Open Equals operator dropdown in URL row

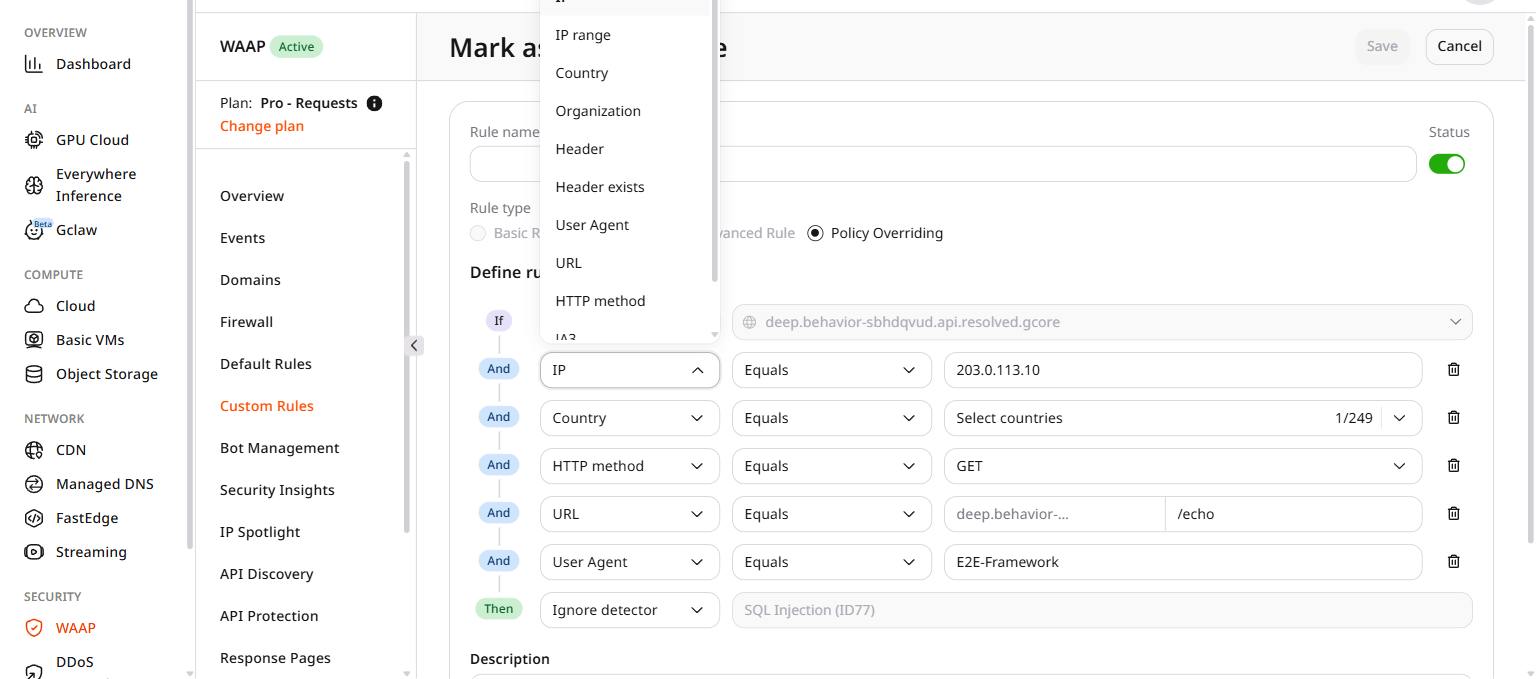(x=832, y=514)
